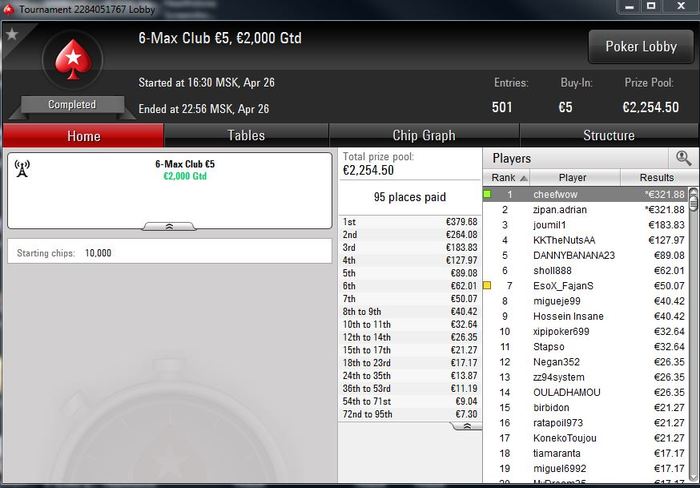This screenshot has width=700, height=488.
Task: Click the Results column header
Action: coord(656,178)
